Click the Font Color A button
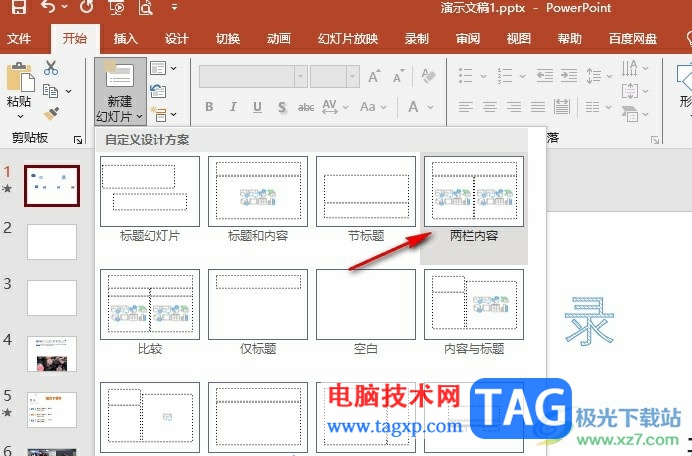Viewport: 692px width, 456px height. coord(413,107)
